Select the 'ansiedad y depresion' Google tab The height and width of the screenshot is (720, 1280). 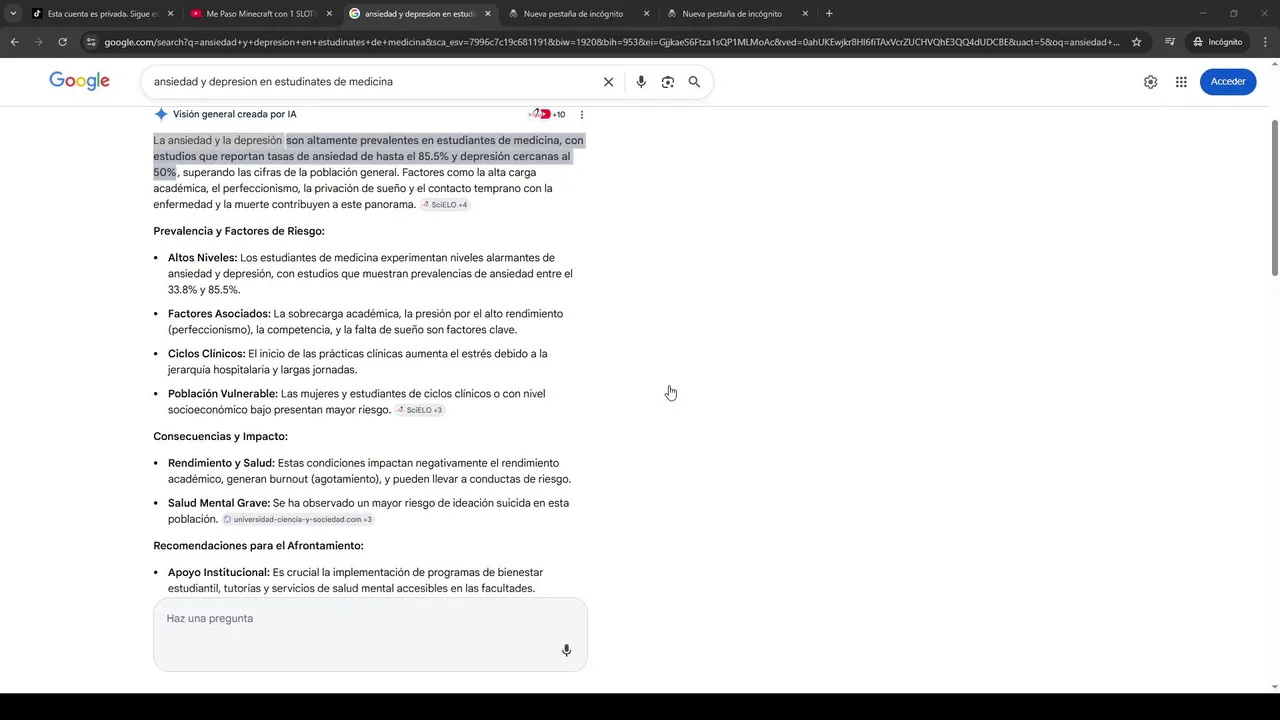click(x=420, y=14)
